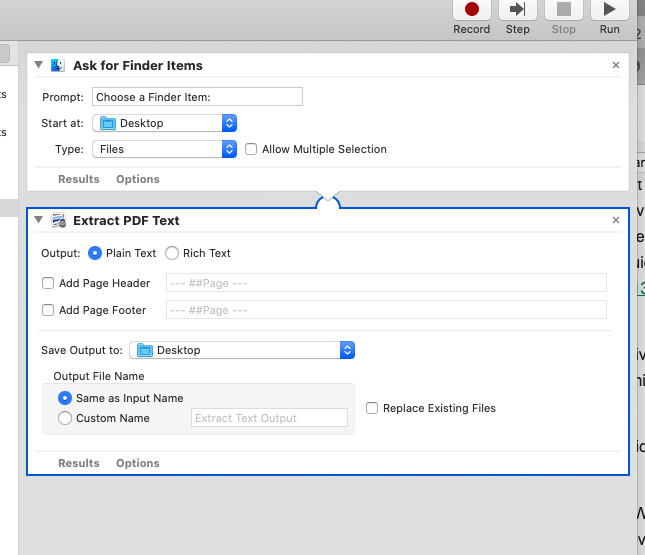The height and width of the screenshot is (555, 645).
Task: Click the Extract PDF Text action icon
Action: click(x=58, y=220)
